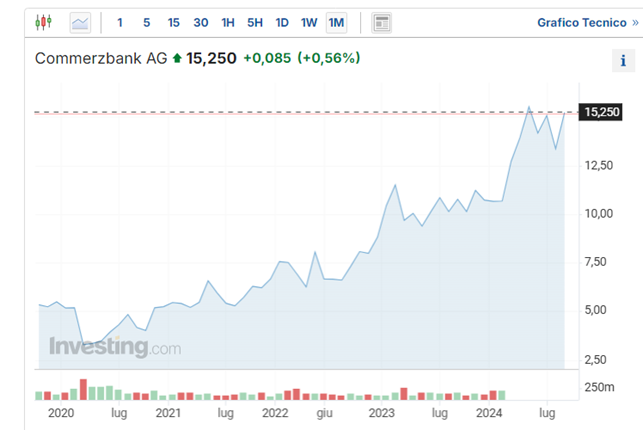Switch to the 5H timeframe
Viewport: 643px width, 430px height.
click(255, 22)
